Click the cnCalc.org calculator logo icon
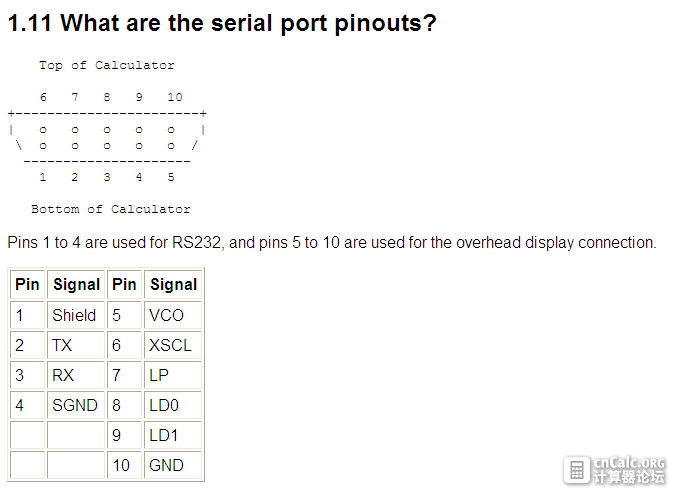This screenshot has width=675, height=496. [576, 470]
